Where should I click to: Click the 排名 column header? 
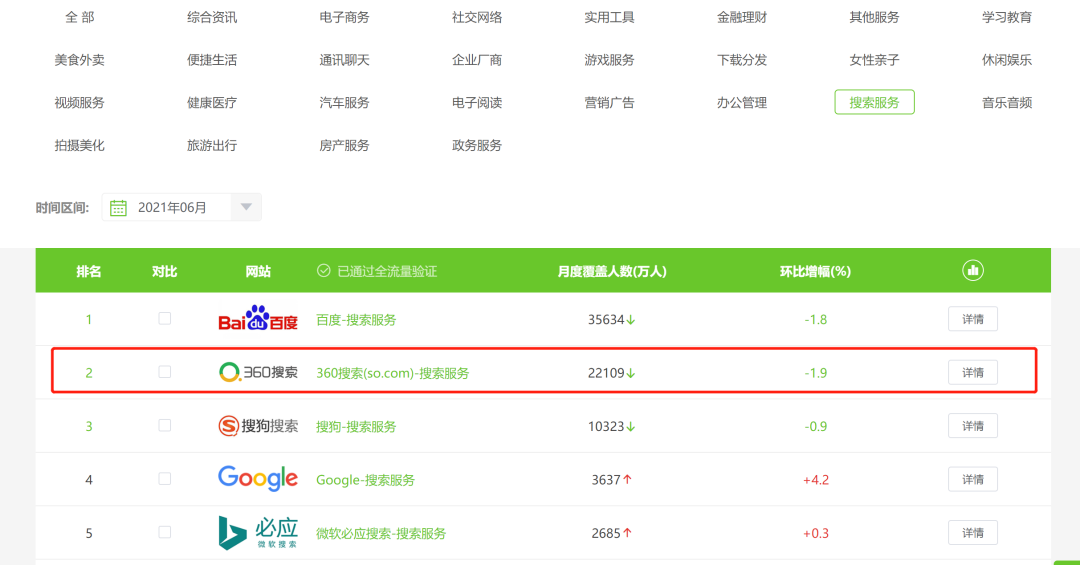(x=89, y=271)
